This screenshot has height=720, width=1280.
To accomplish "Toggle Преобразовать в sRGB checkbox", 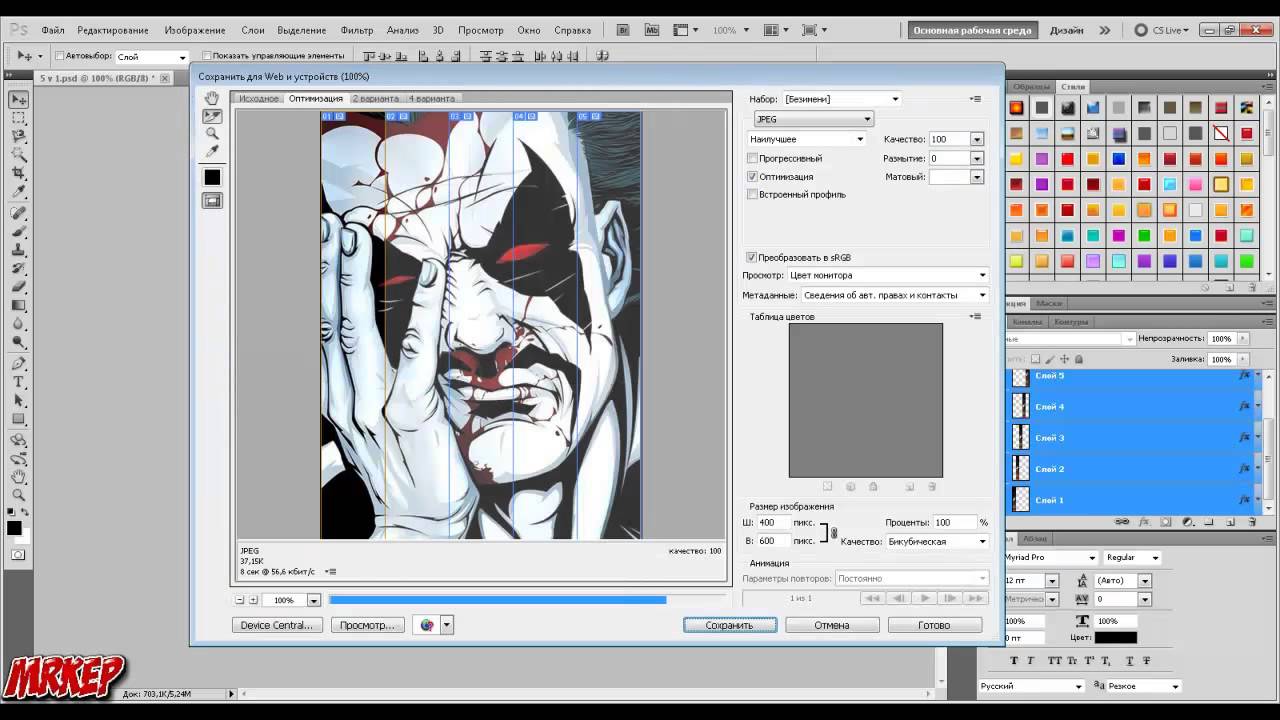I will click(752, 257).
